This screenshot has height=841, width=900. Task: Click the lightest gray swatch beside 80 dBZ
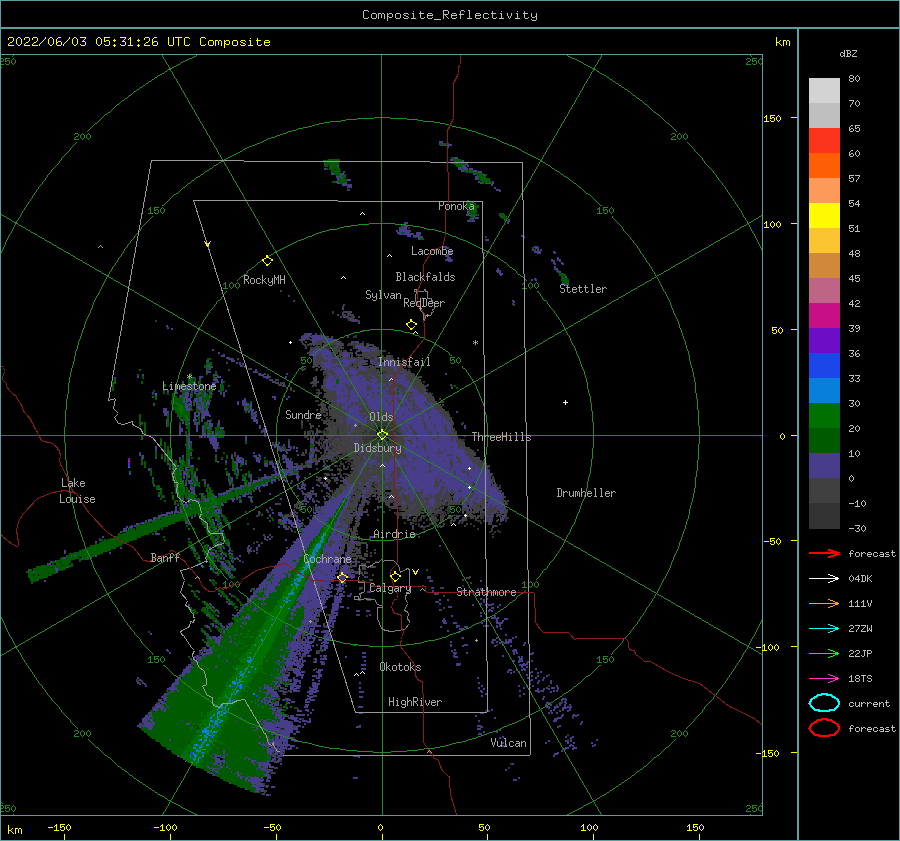824,90
